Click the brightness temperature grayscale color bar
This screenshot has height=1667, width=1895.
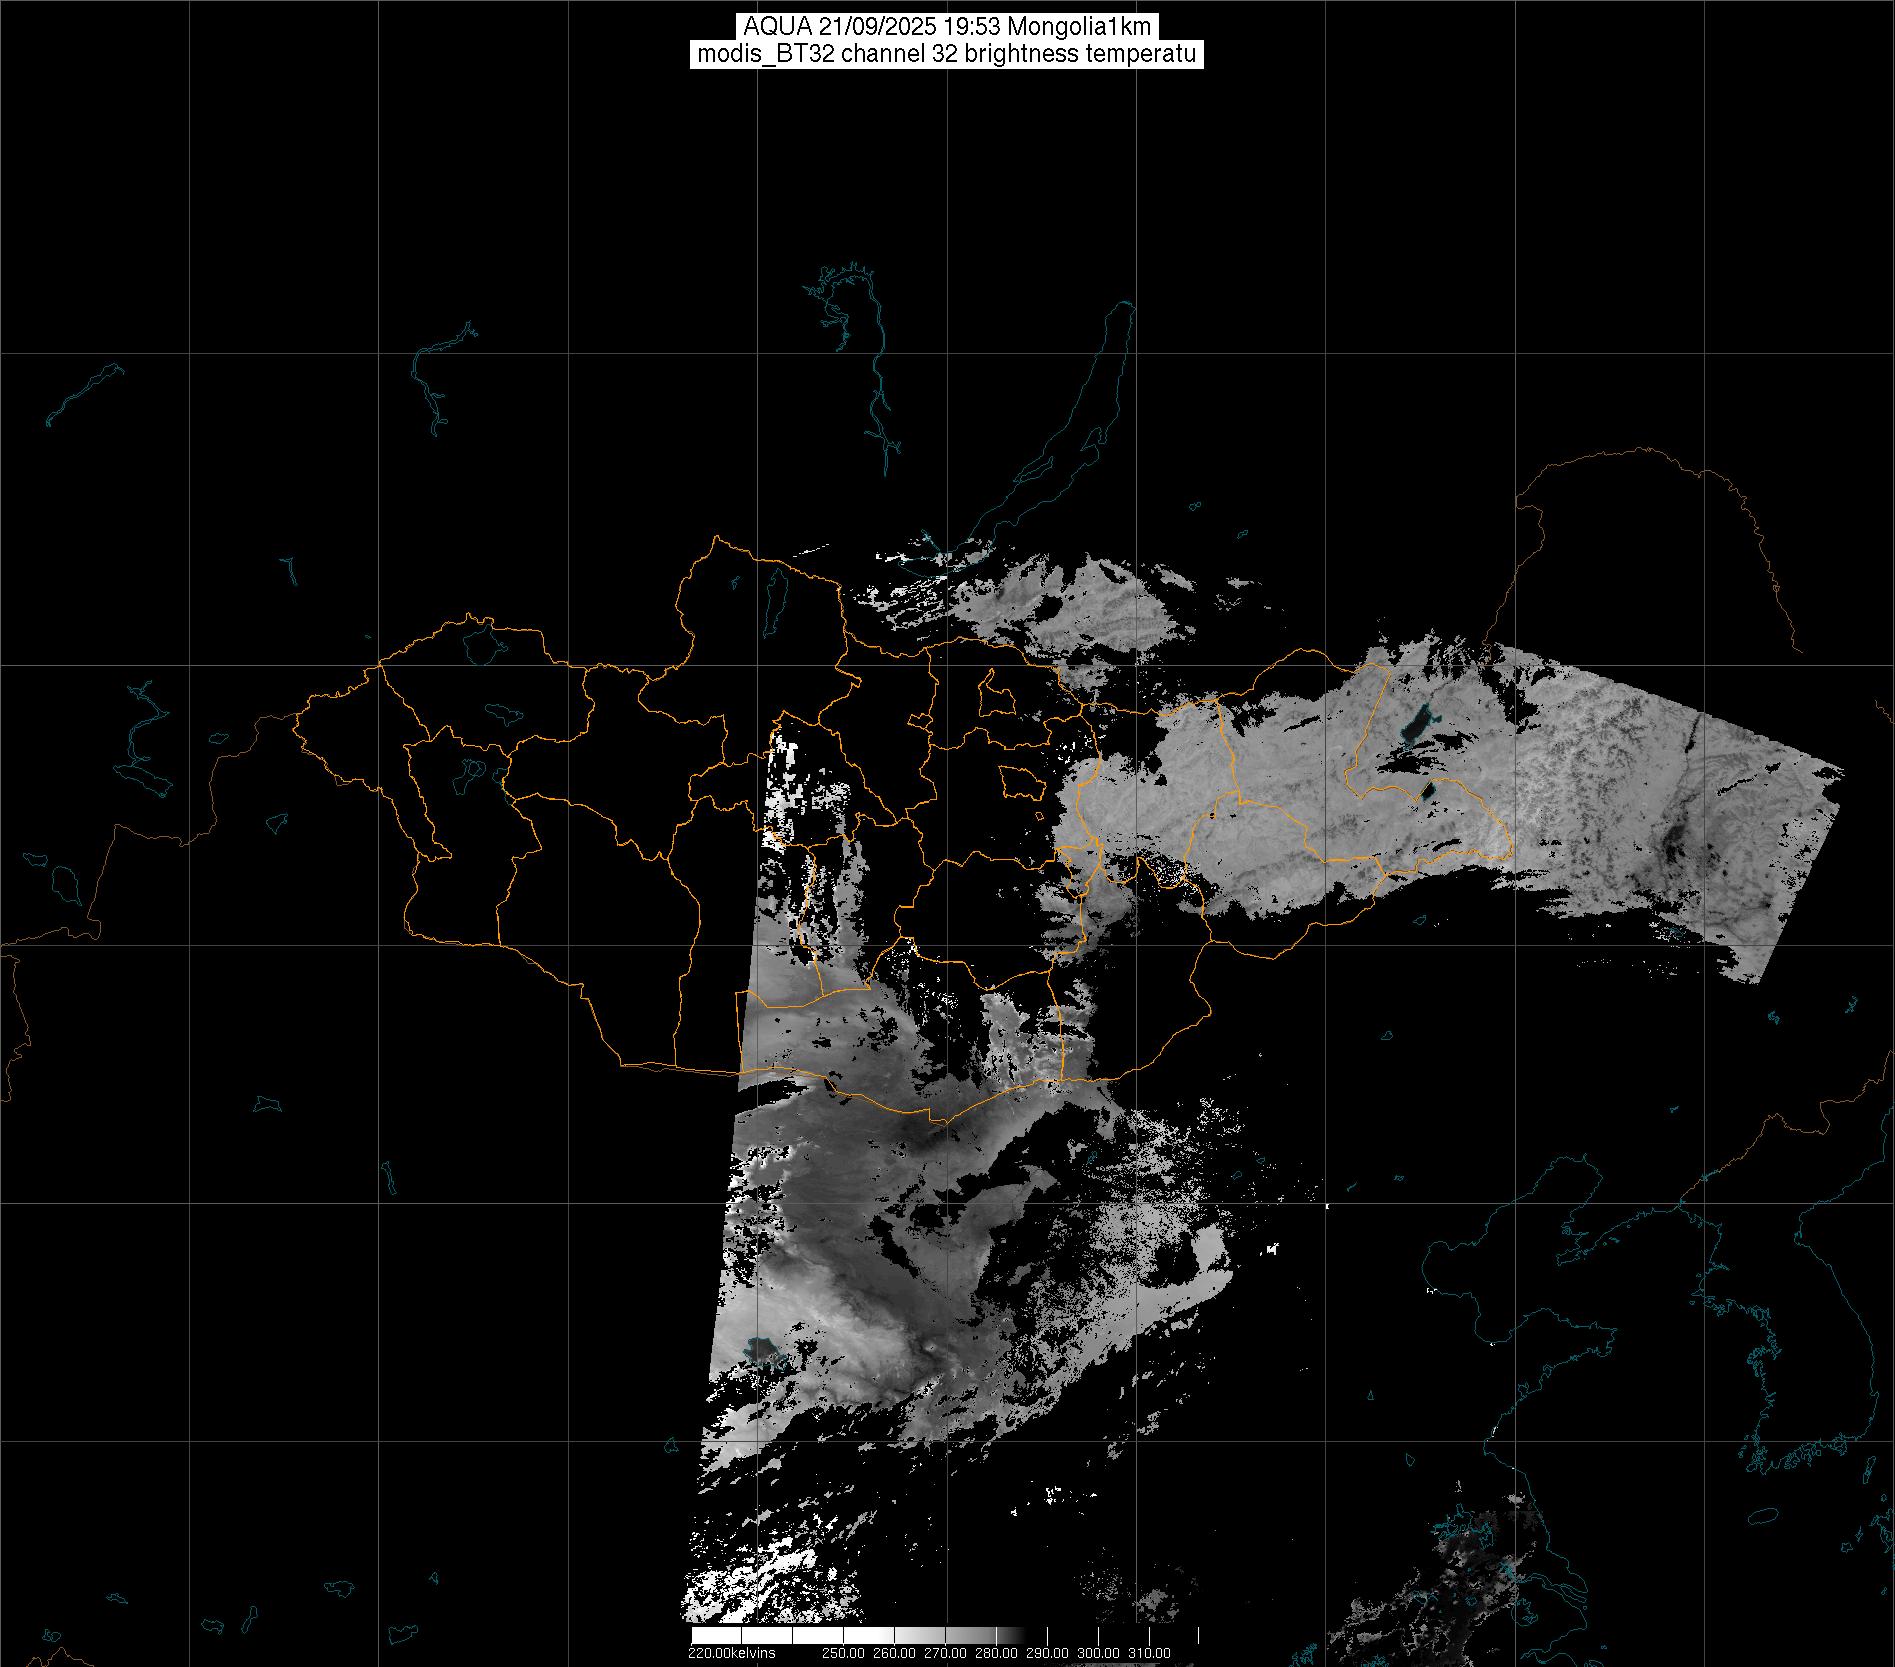pos(944,1635)
